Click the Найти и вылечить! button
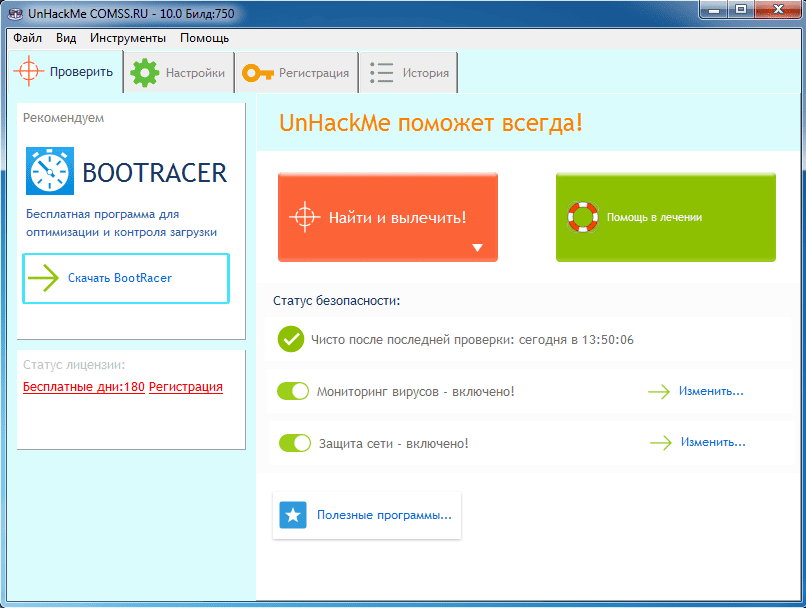Image resolution: width=806 pixels, height=608 pixels. pyautogui.click(x=388, y=217)
